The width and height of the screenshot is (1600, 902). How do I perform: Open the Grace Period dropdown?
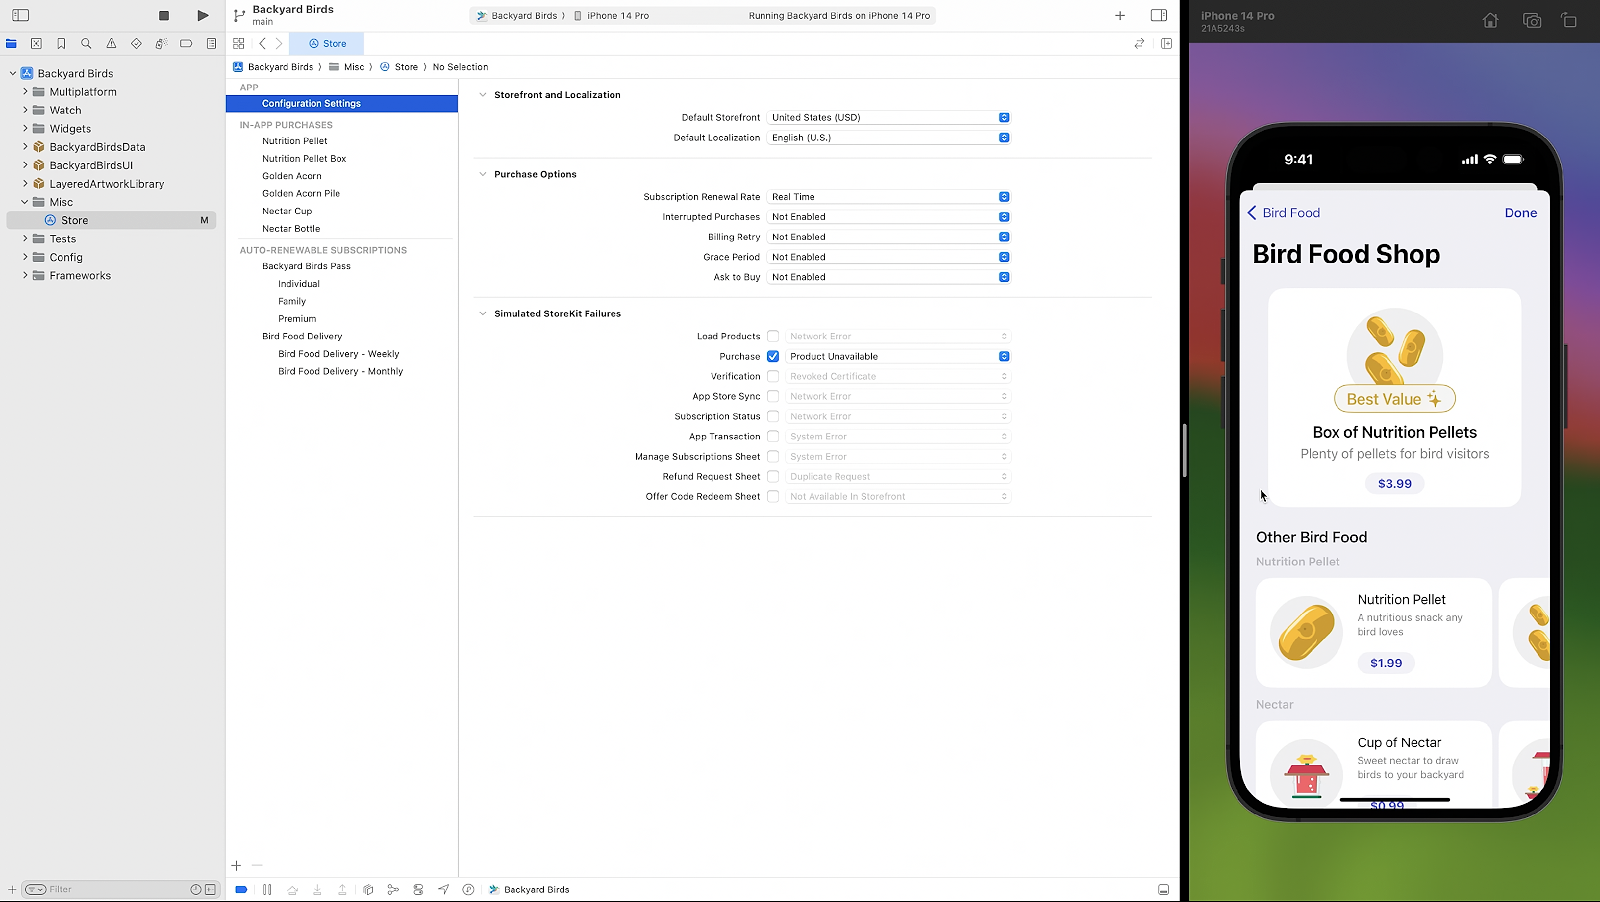click(x=889, y=257)
